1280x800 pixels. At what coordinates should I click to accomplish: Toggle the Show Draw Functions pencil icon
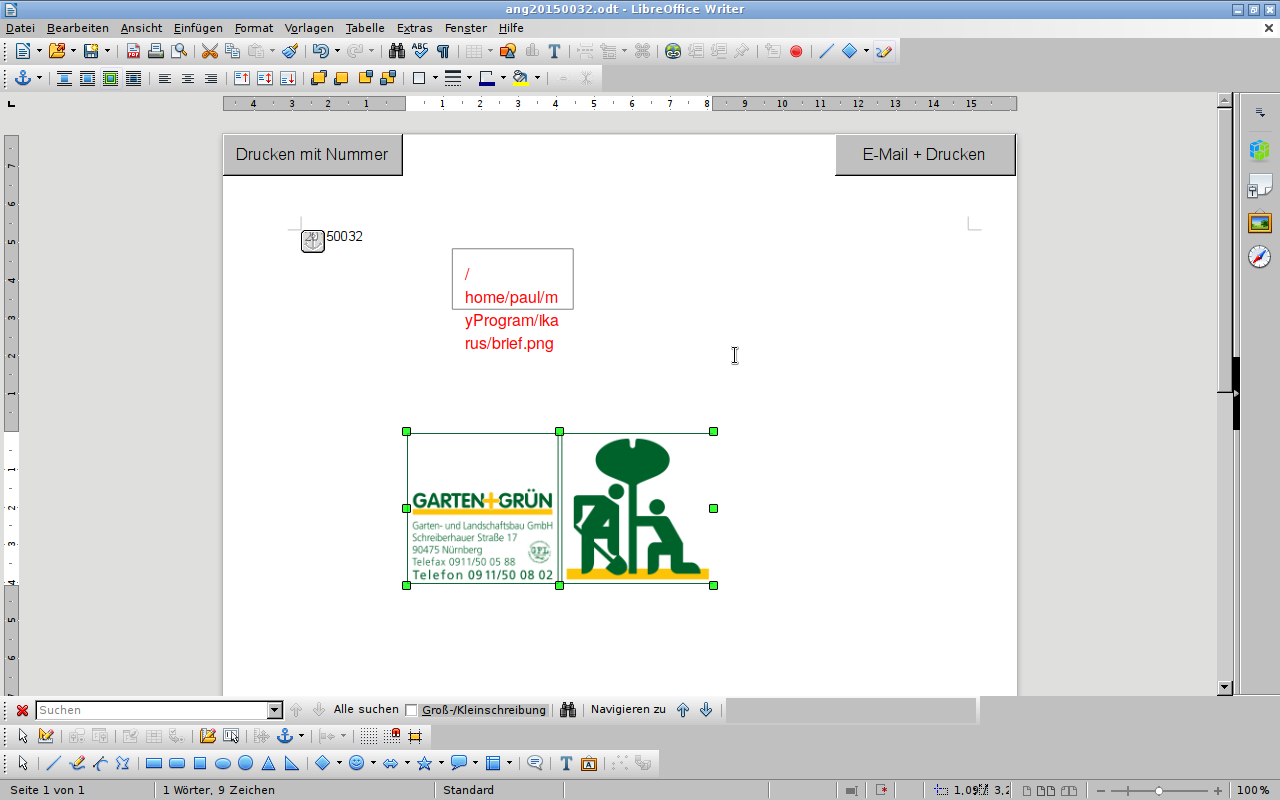point(884,51)
